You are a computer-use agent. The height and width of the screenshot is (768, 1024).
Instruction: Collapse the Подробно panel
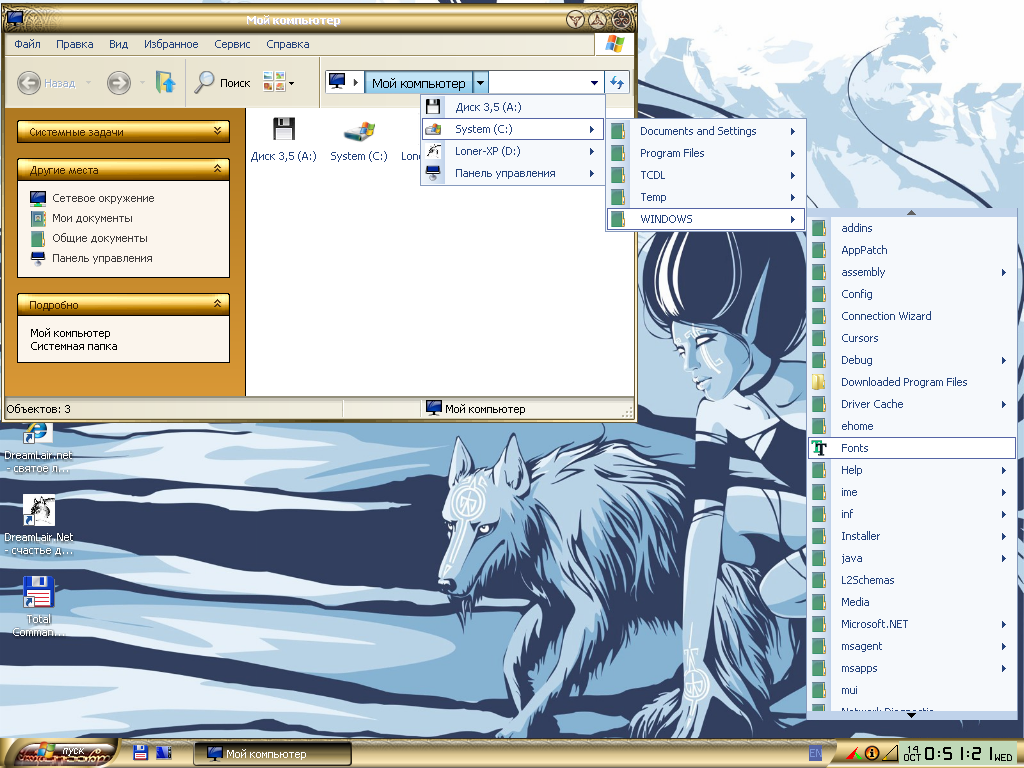tap(217, 304)
